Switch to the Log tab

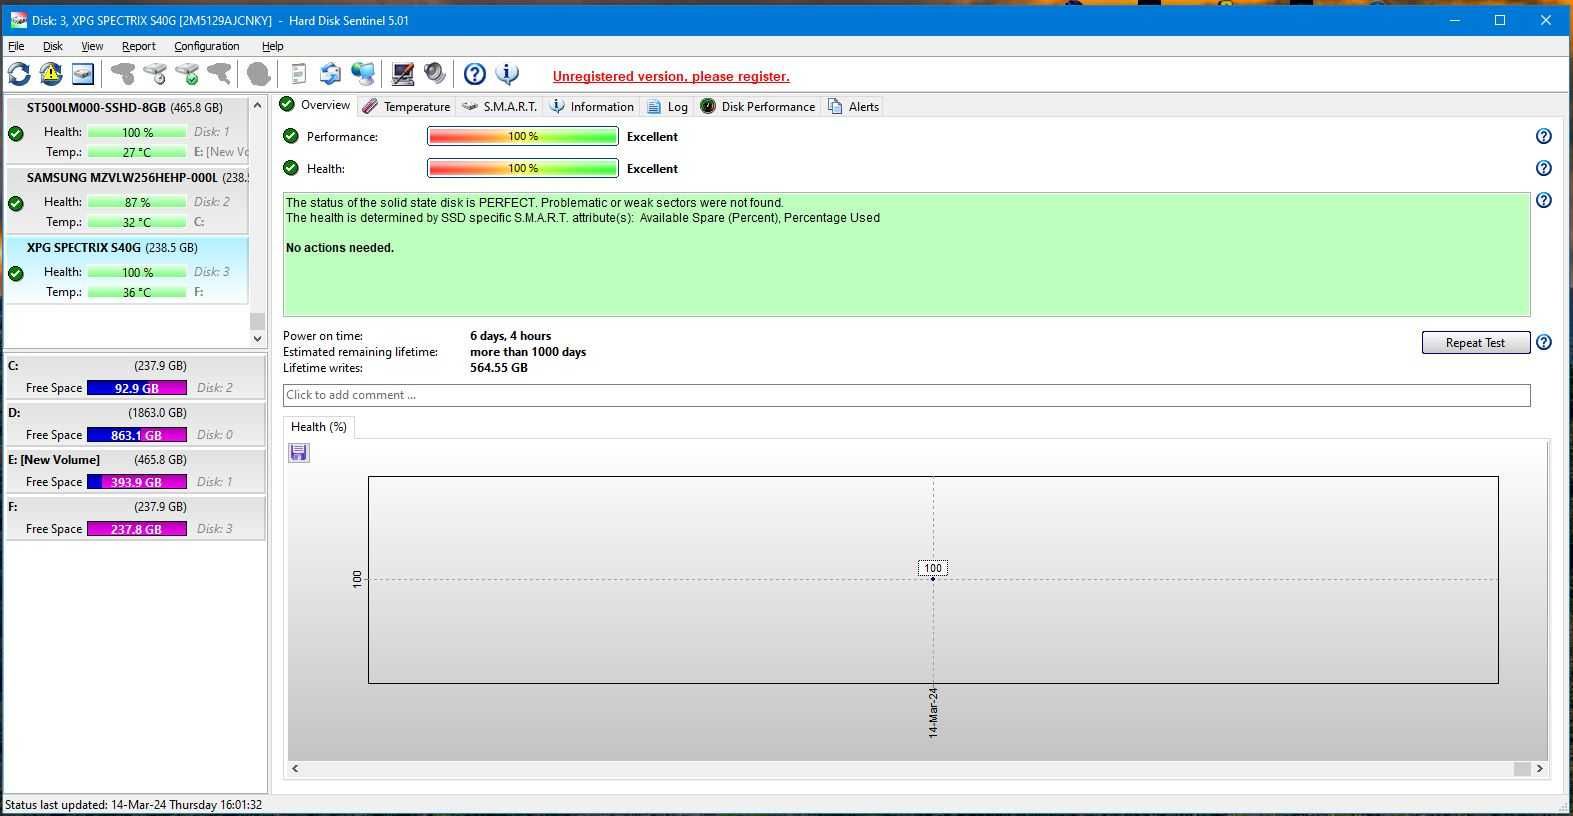pos(667,106)
